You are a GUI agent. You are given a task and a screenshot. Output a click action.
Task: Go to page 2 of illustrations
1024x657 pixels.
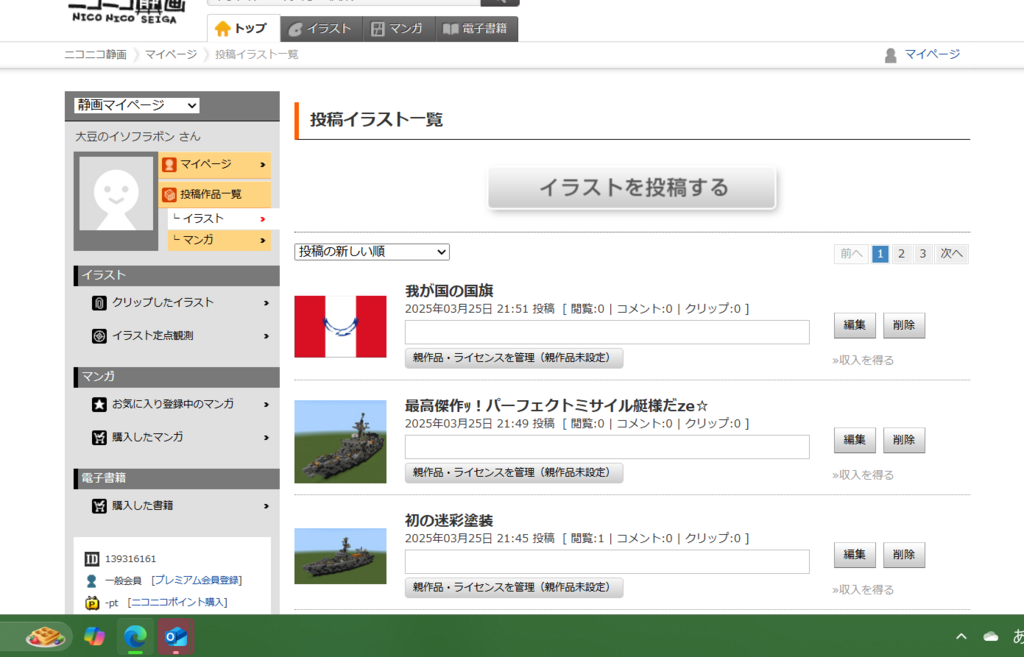pos(901,254)
